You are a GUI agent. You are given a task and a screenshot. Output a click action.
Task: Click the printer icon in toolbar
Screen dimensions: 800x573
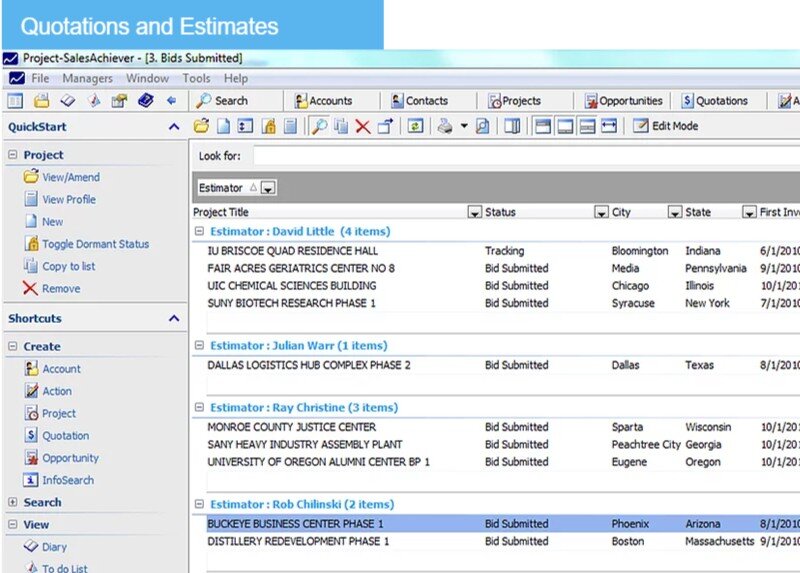pyautogui.click(x=444, y=127)
